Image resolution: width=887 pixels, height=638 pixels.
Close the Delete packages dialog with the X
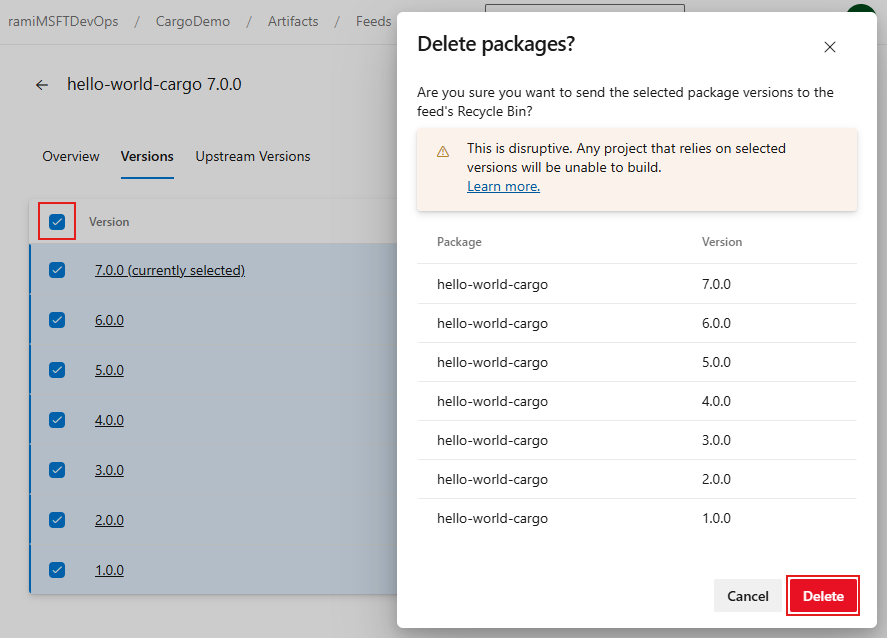pos(829,46)
